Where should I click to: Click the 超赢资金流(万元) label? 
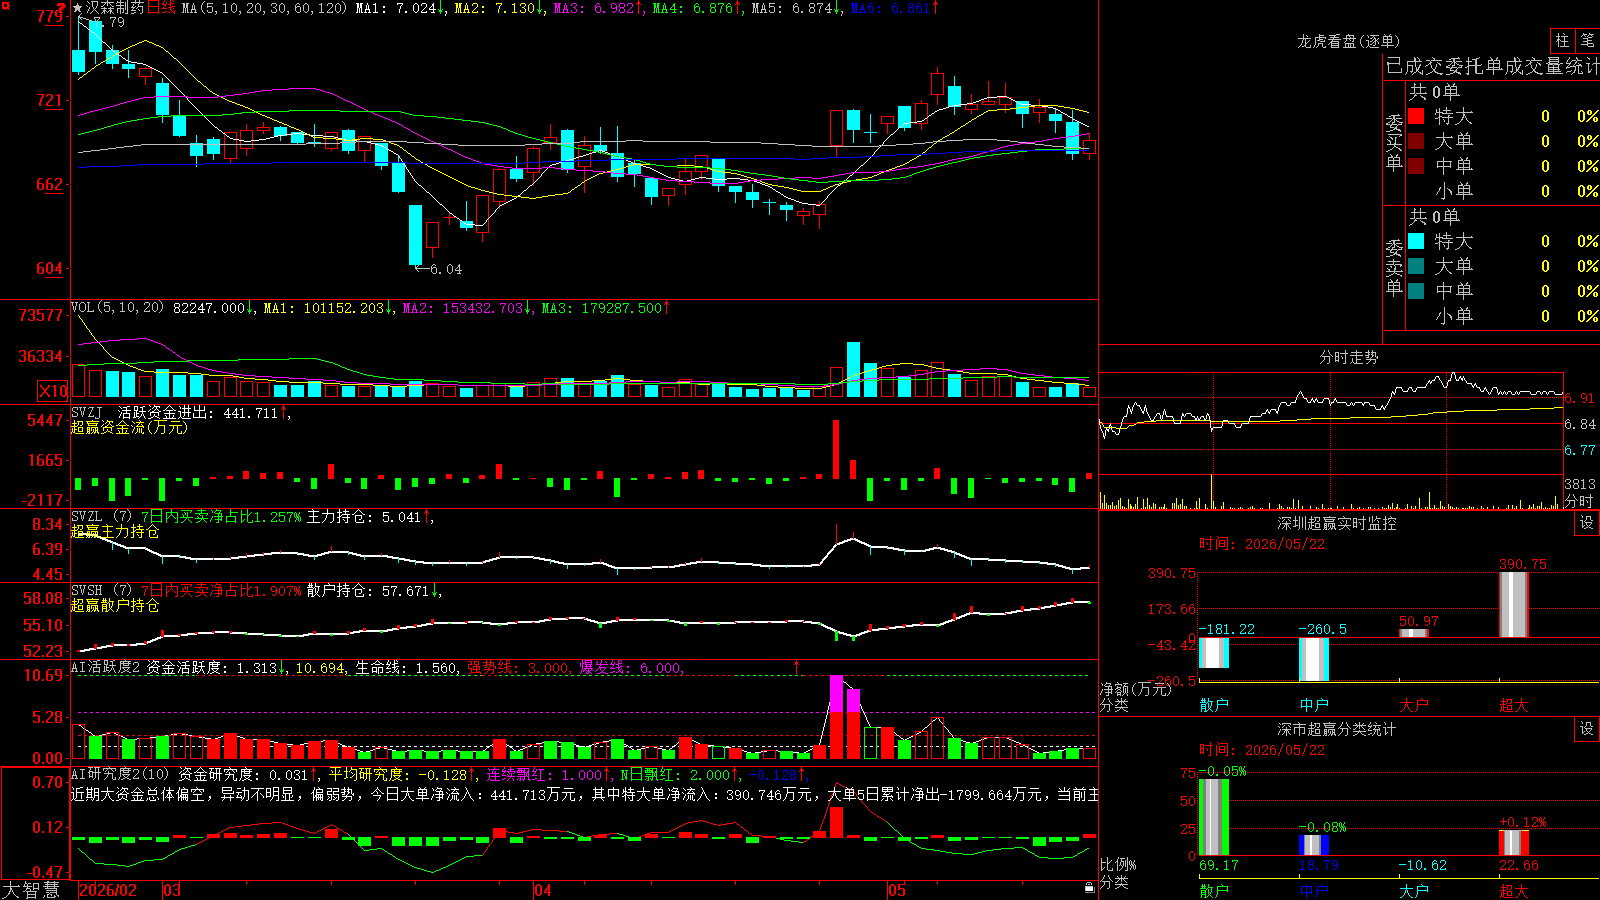pyautogui.click(x=129, y=427)
